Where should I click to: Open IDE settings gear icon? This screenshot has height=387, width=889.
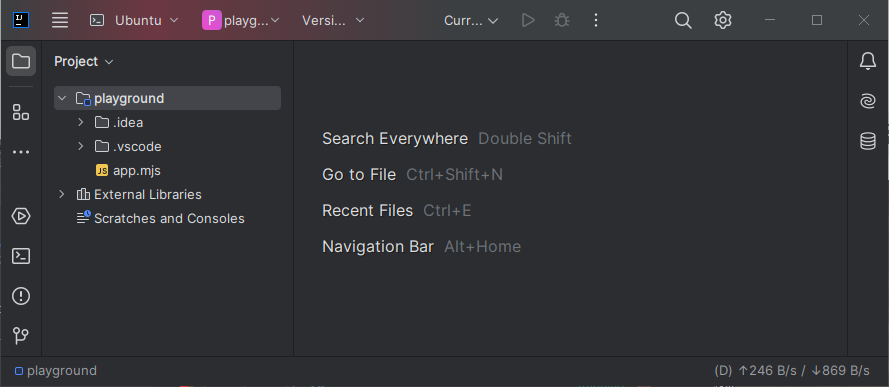click(722, 20)
